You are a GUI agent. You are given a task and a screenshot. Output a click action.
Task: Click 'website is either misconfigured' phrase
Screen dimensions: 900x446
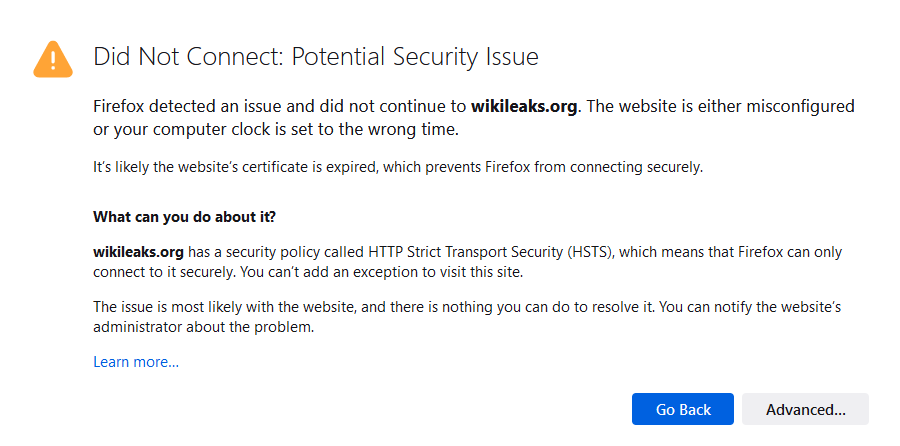740,107
